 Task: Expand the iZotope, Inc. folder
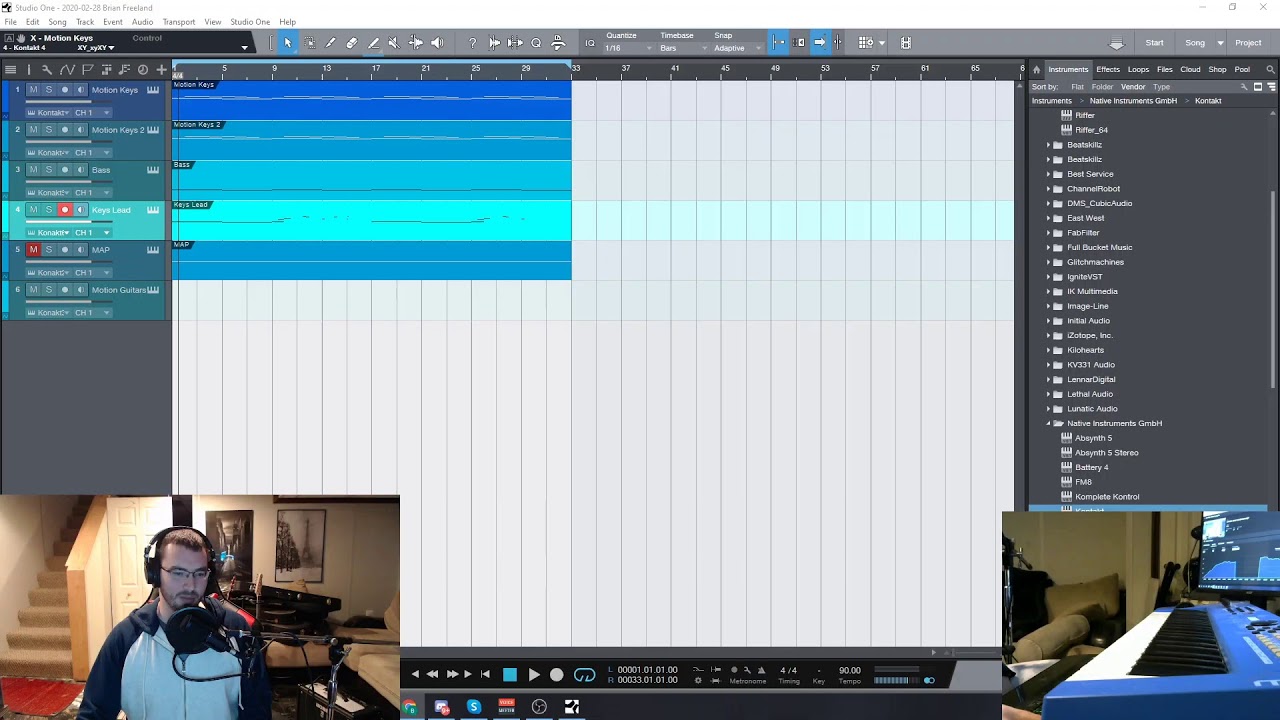click(1048, 336)
